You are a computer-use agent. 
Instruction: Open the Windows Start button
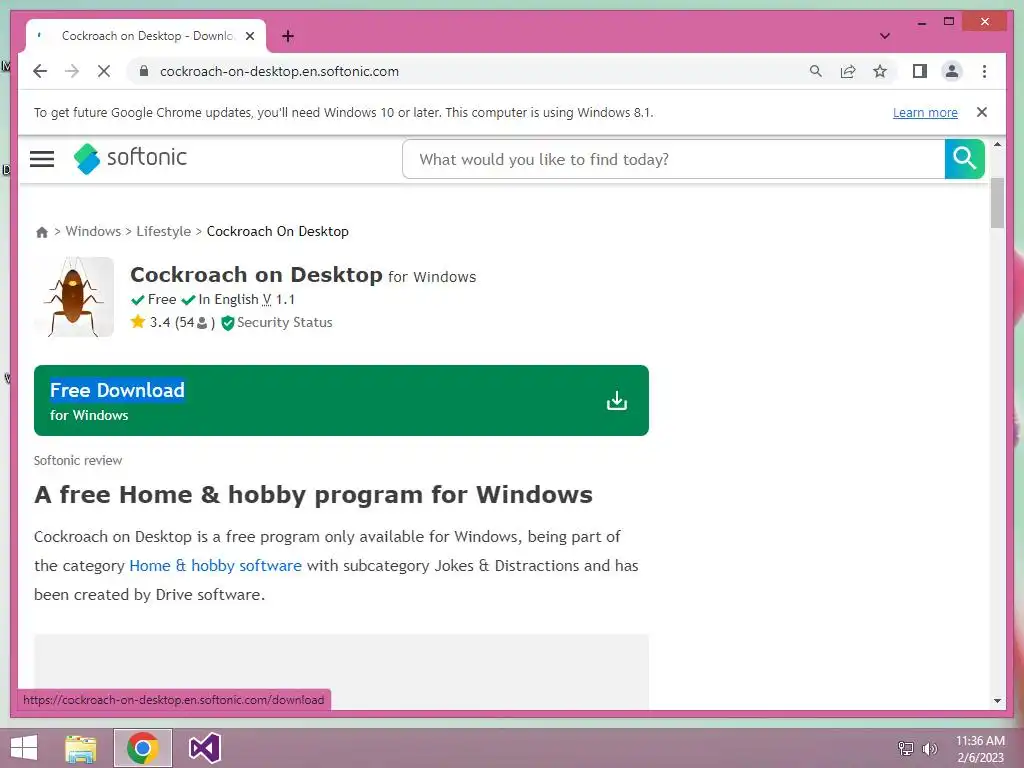click(x=24, y=748)
